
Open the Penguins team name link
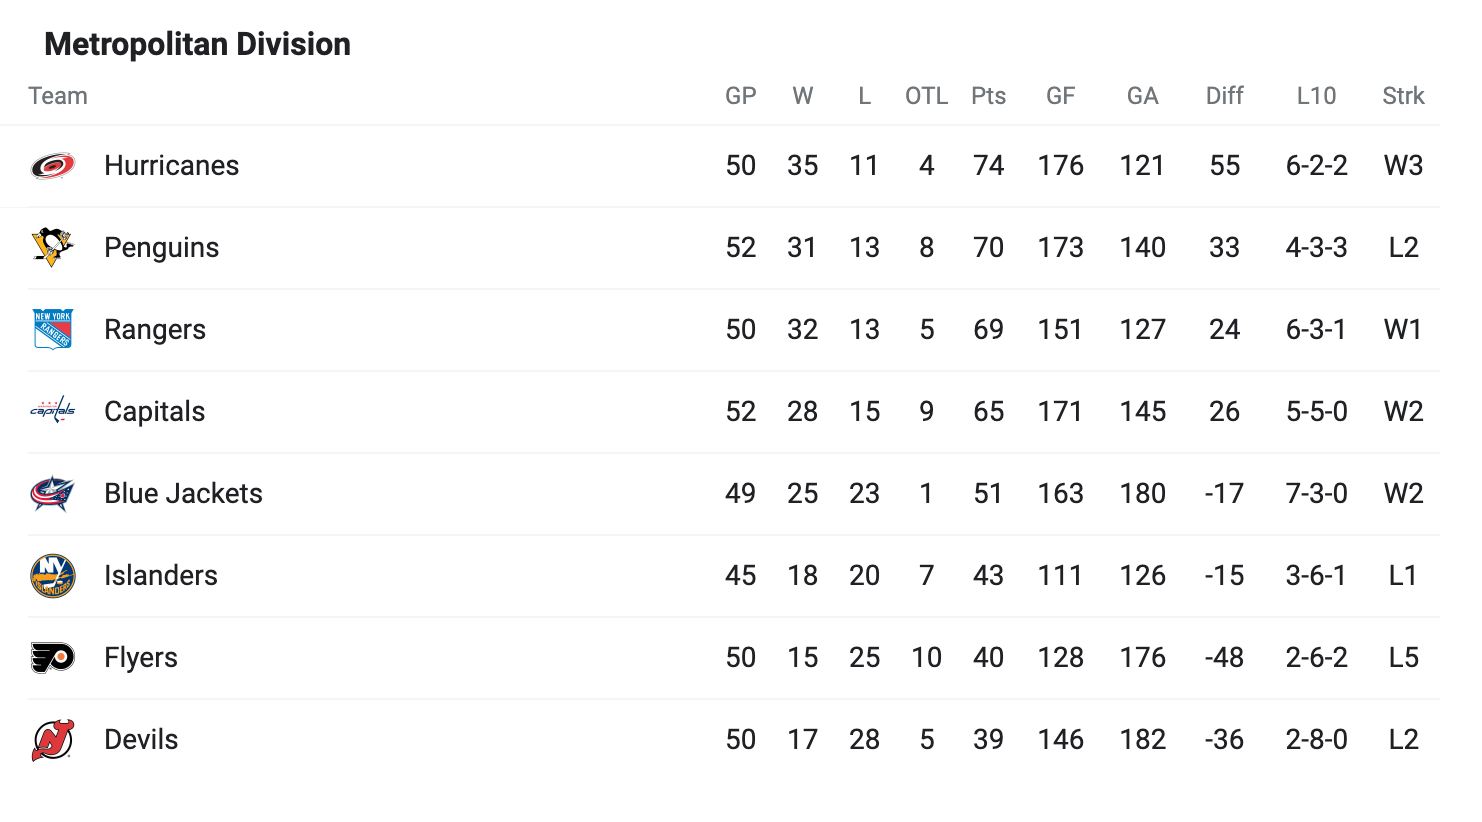click(161, 248)
